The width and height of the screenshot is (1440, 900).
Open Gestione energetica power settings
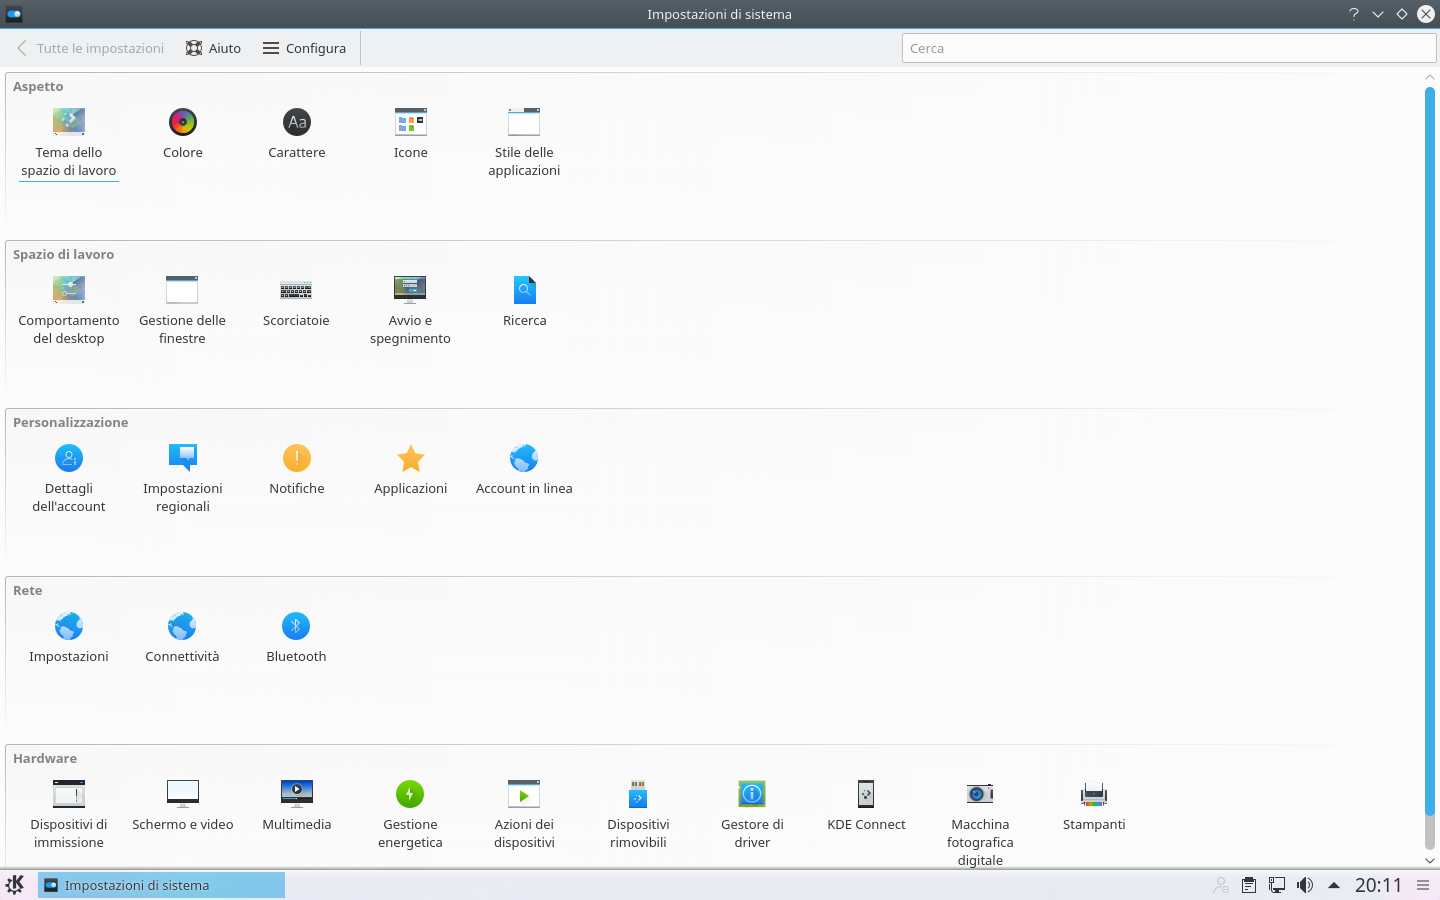pyautogui.click(x=410, y=795)
